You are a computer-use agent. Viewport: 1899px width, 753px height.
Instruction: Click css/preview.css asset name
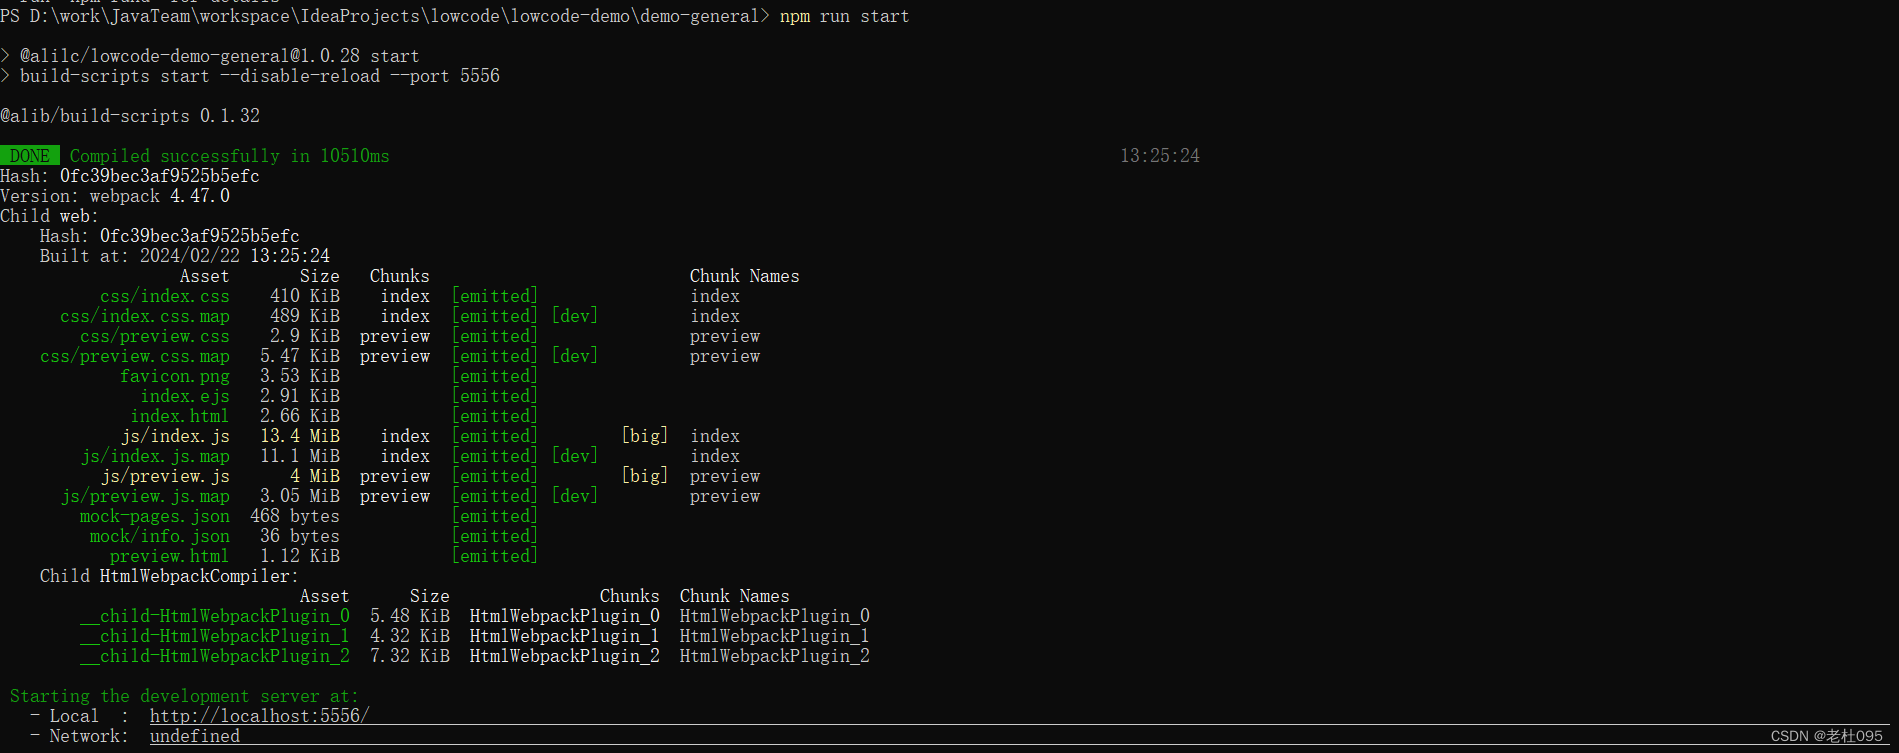click(154, 336)
